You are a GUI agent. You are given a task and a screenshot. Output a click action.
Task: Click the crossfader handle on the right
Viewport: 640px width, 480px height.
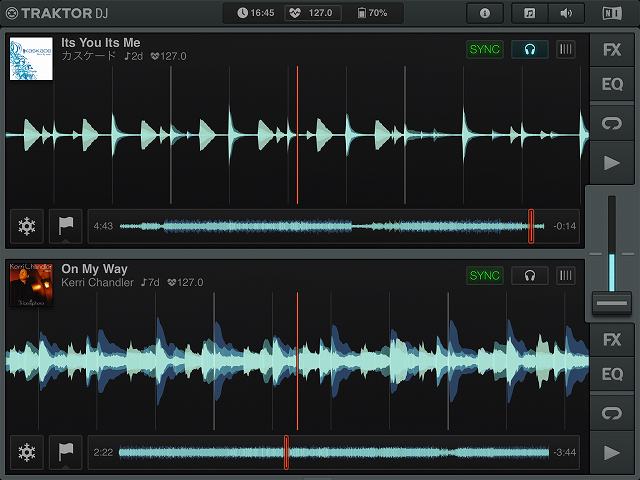coord(612,303)
